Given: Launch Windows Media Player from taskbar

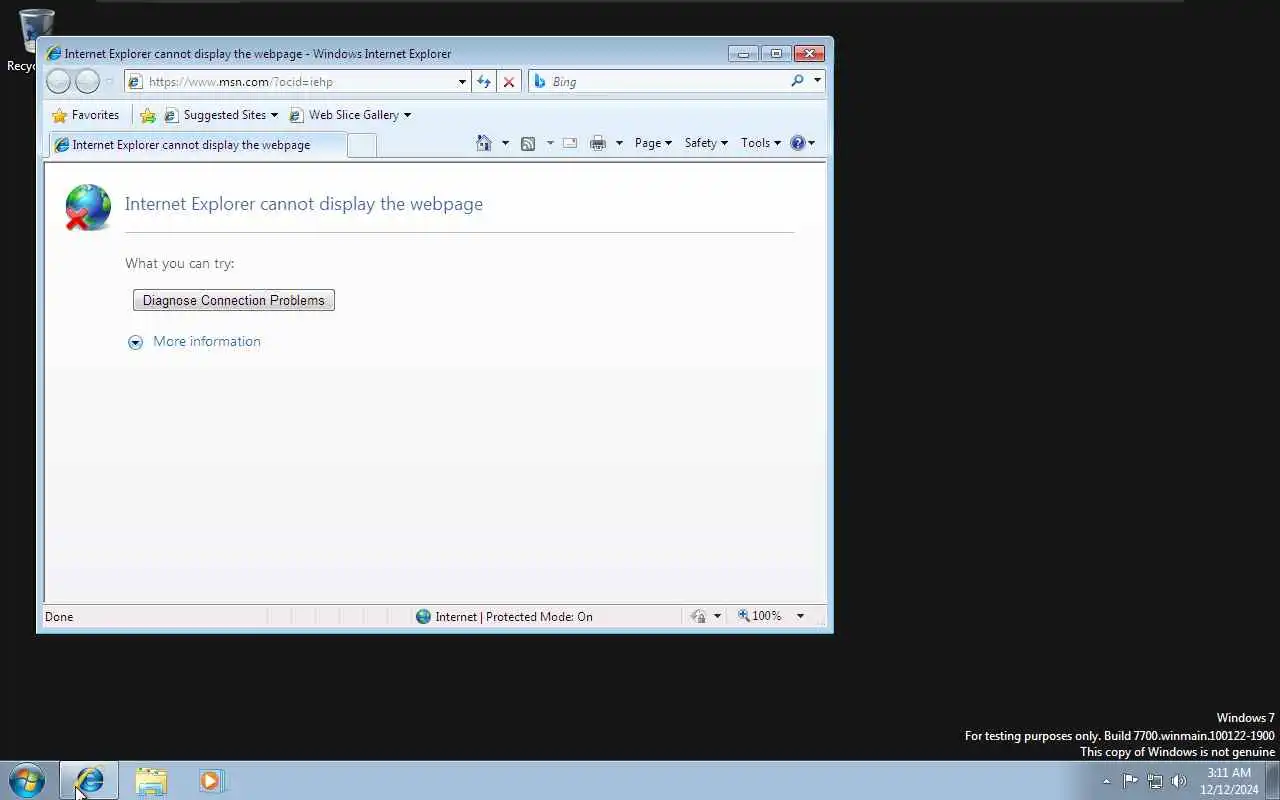Looking at the screenshot, I should click(211, 781).
